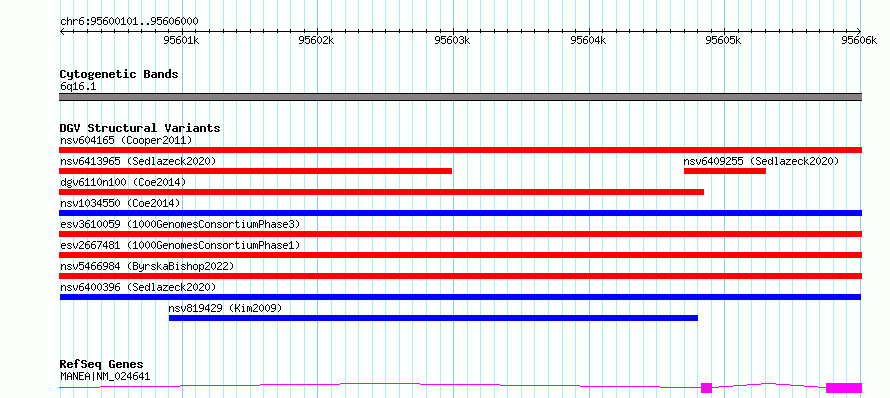This screenshot has height=398, width=890.
Task: Click the dgv6110n100 (Coe2014) label
Action: click(123, 182)
